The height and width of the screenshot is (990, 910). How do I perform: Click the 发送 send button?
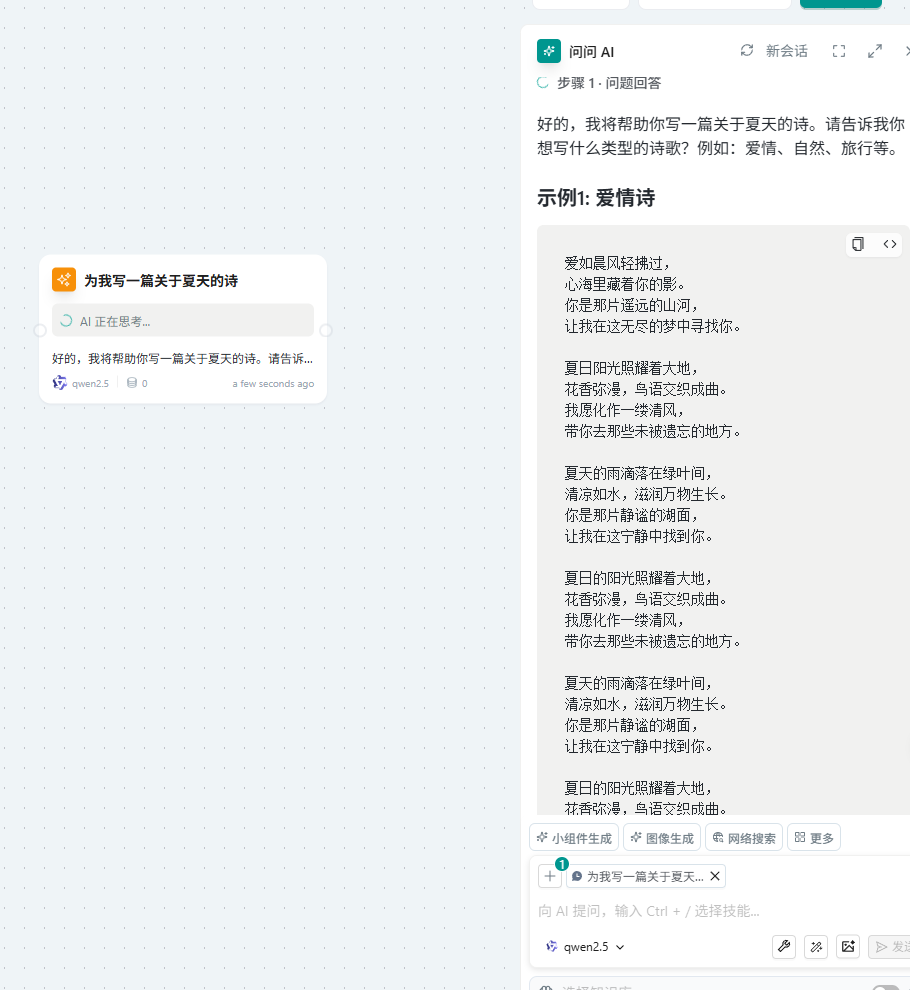click(x=890, y=946)
